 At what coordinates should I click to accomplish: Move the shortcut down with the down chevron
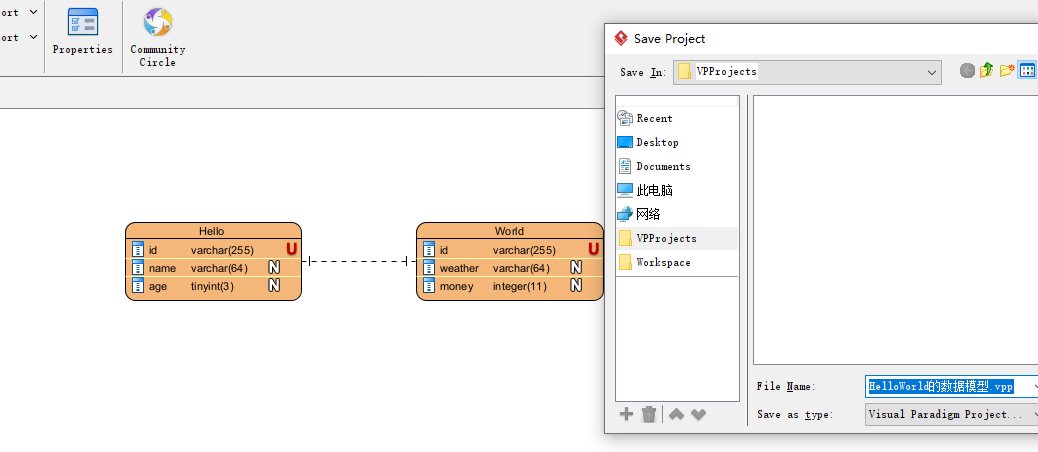coord(698,414)
